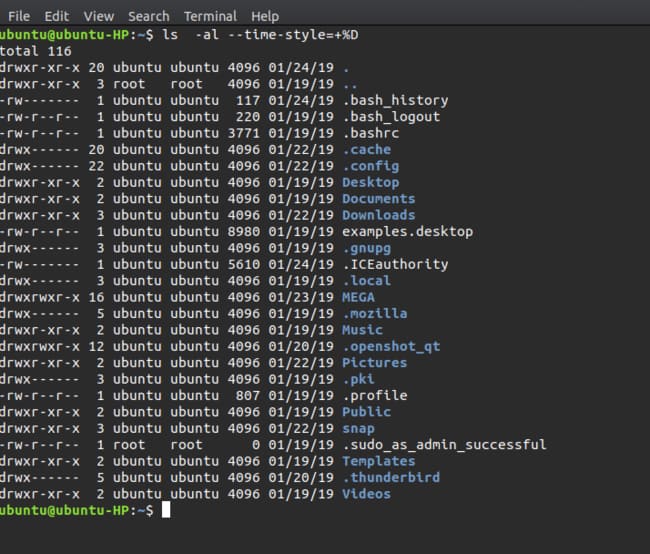The width and height of the screenshot is (650, 554).
Task: Click the cursor block at the bottom prompt
Action: point(166,510)
